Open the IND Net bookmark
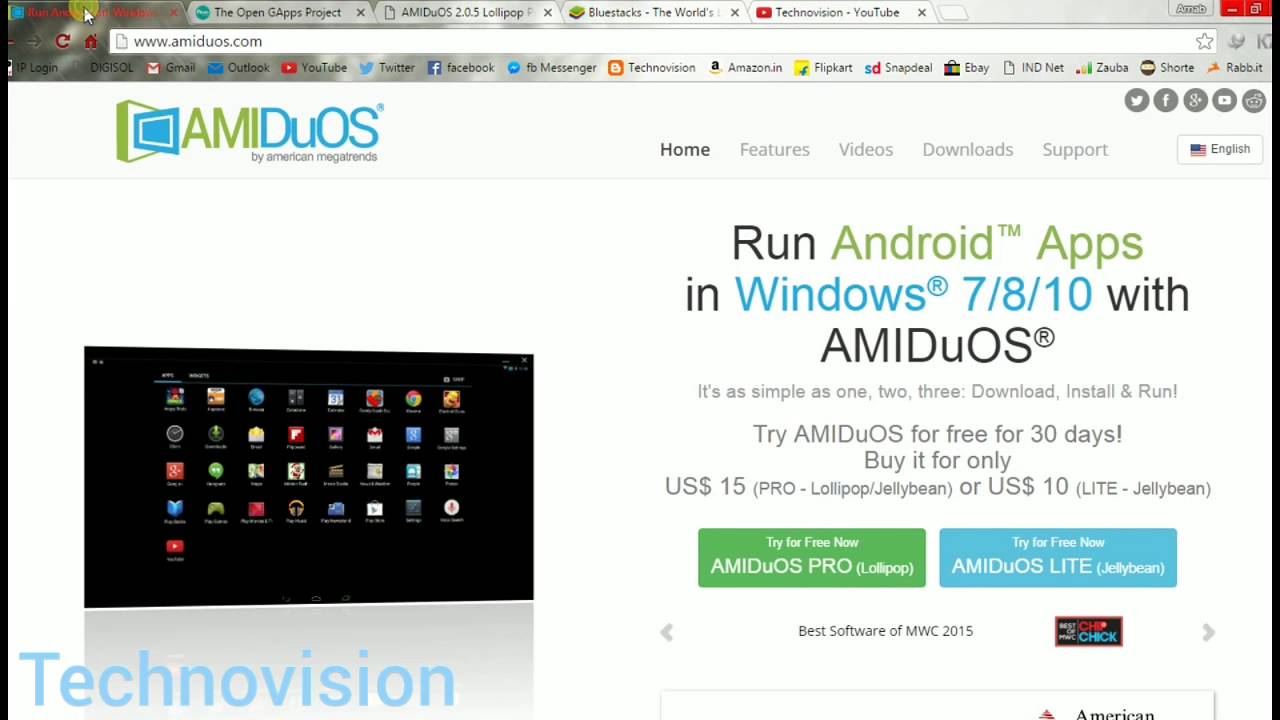Screen dimensions: 1280x720 [x=1033, y=67]
